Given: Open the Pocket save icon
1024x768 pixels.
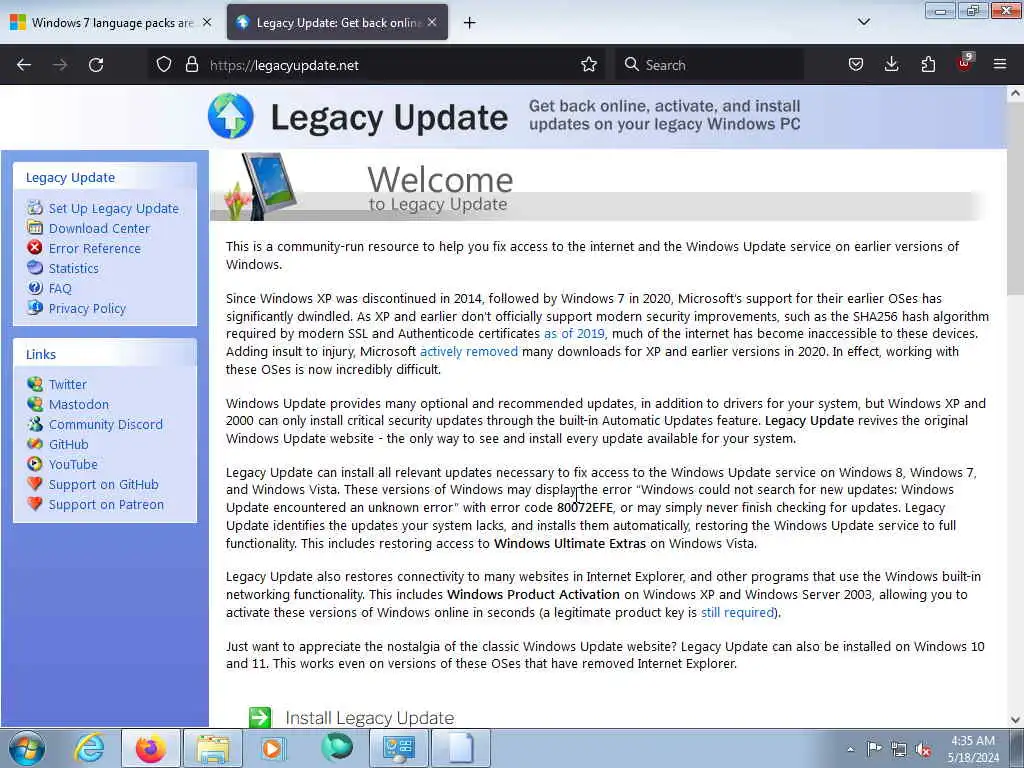Looking at the screenshot, I should tap(856, 65).
